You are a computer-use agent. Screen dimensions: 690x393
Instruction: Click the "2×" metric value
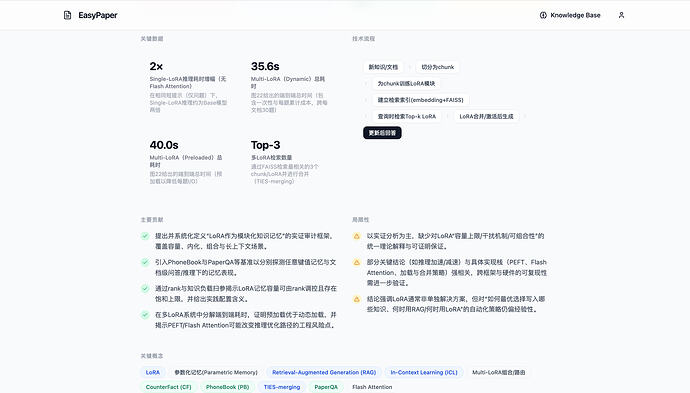[156, 66]
